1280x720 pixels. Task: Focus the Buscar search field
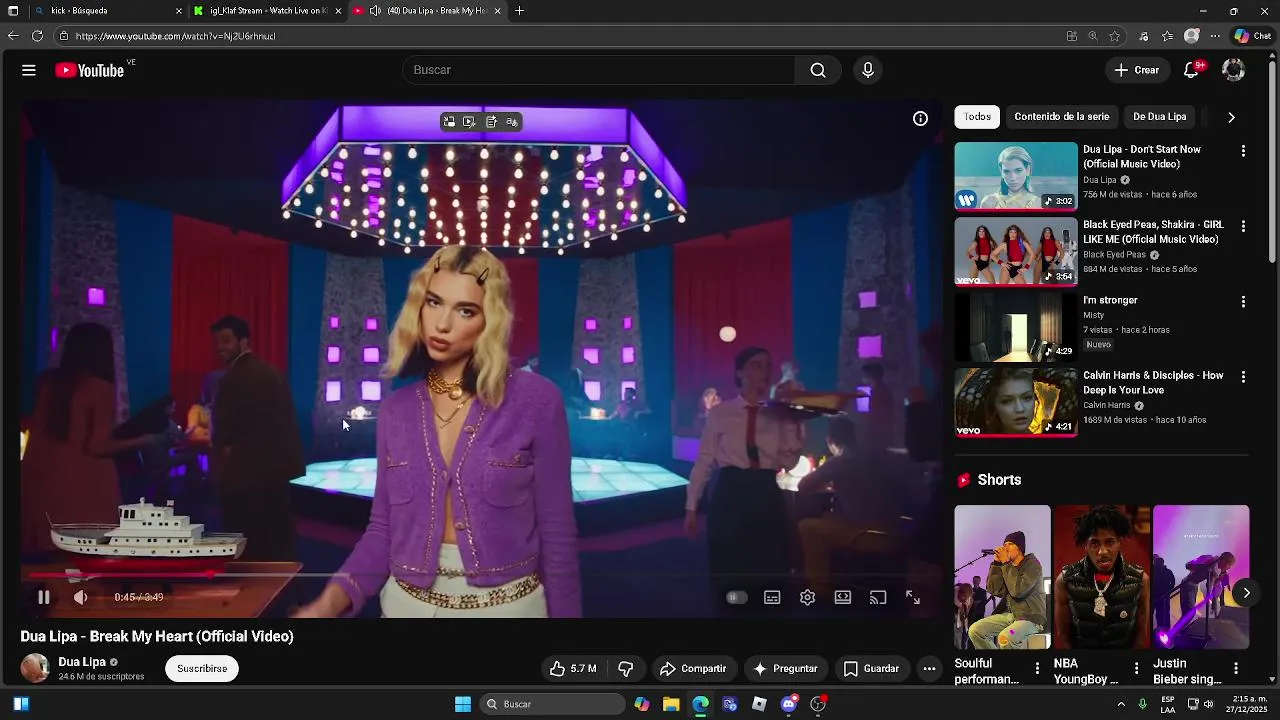598,70
